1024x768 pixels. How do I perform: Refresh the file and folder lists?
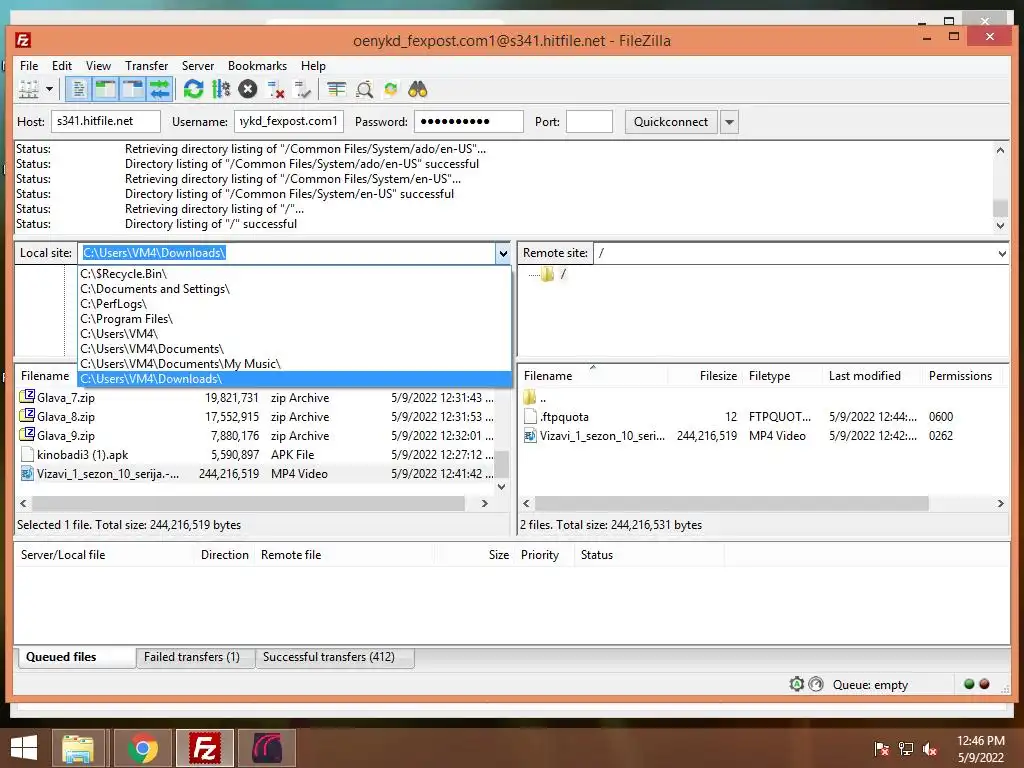193,89
